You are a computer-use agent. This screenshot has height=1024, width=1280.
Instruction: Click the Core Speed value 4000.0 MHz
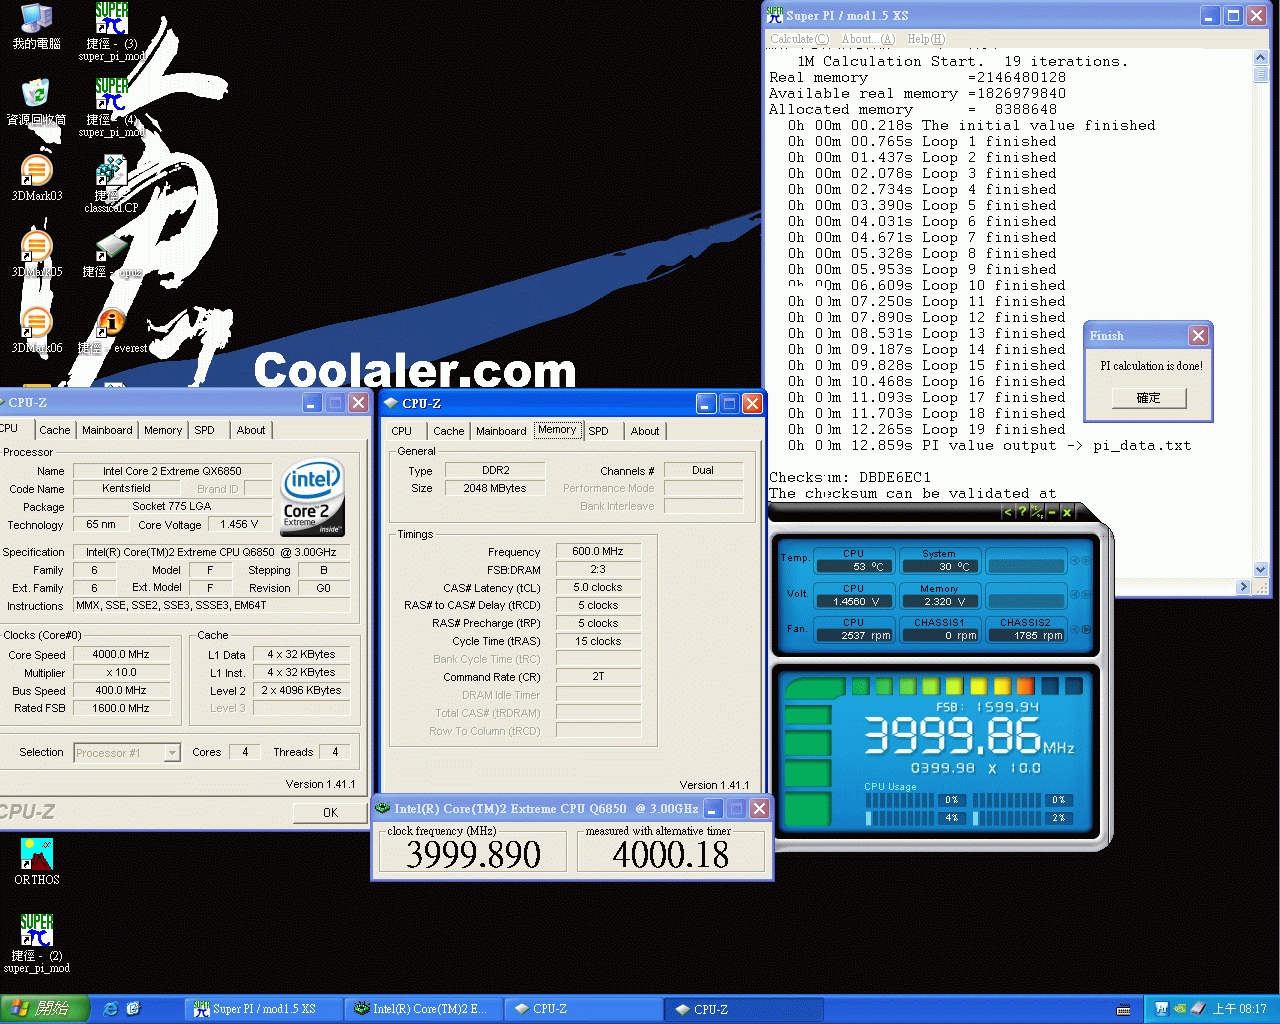pos(121,655)
